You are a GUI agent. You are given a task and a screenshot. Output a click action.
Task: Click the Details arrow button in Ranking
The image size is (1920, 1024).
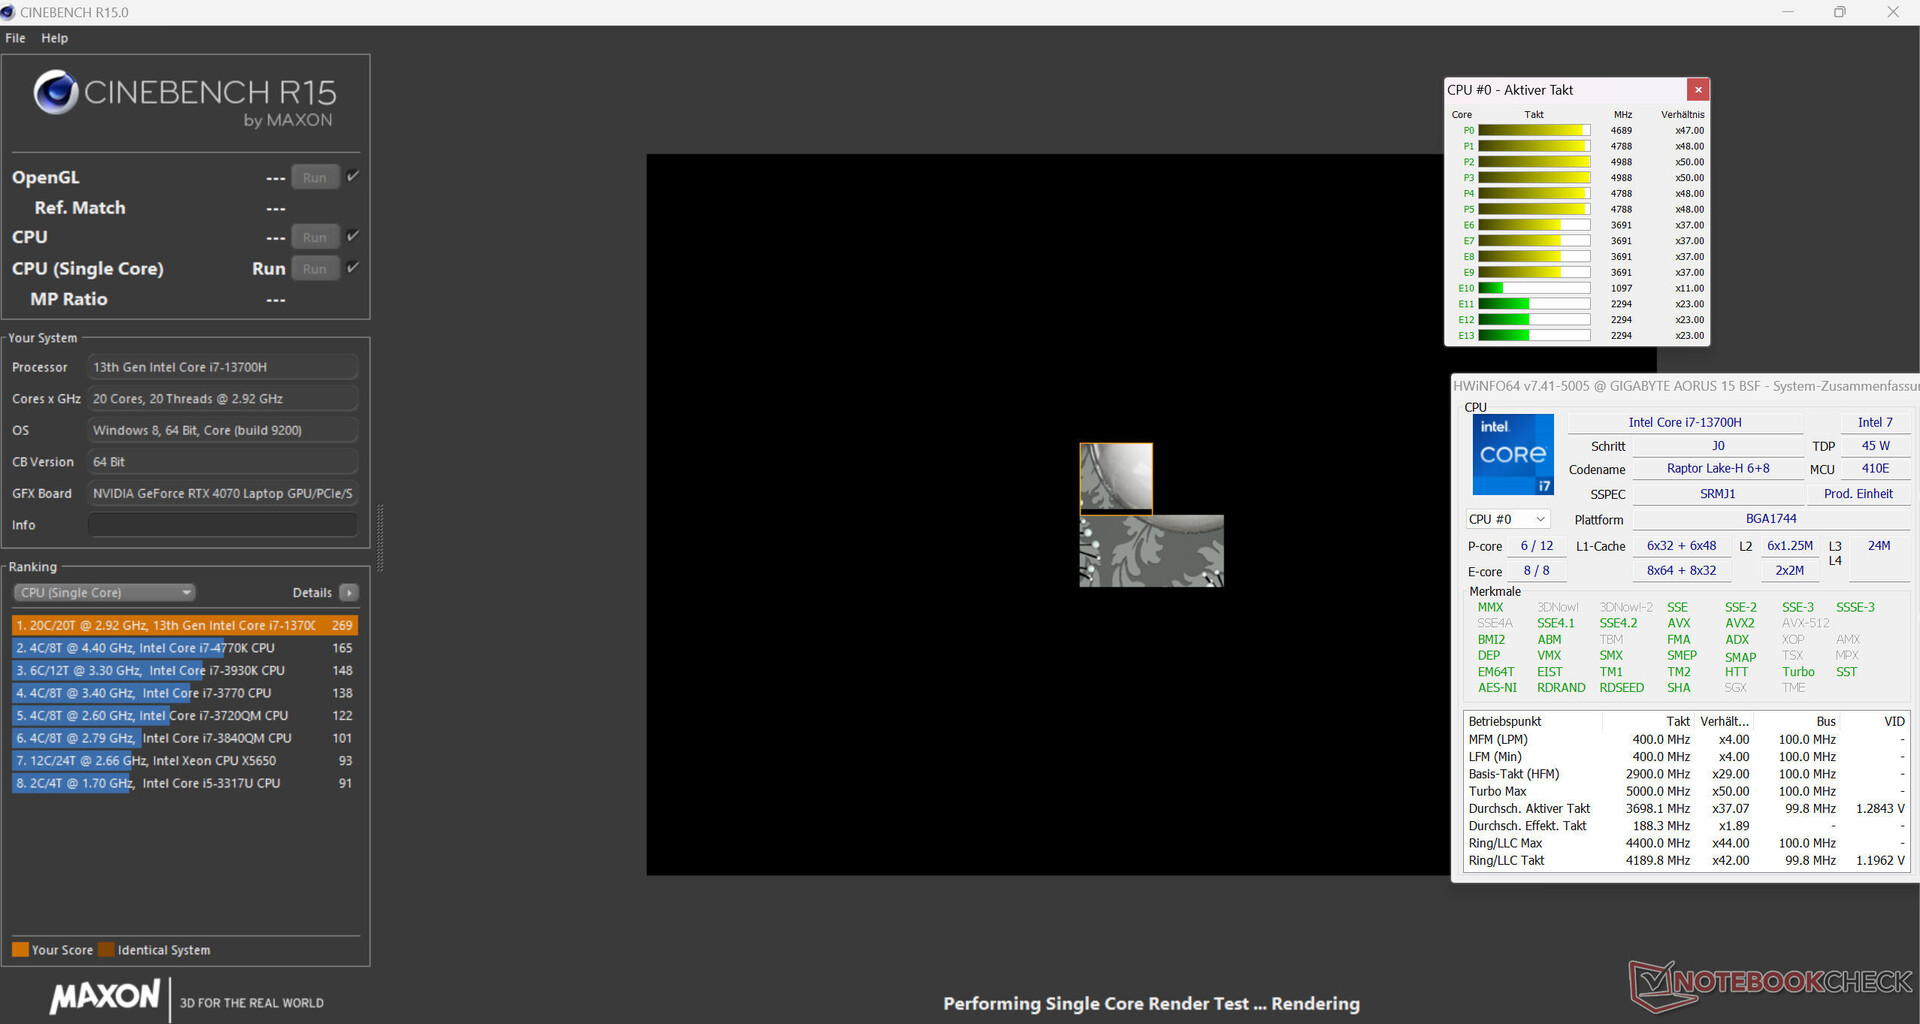[x=349, y=593]
